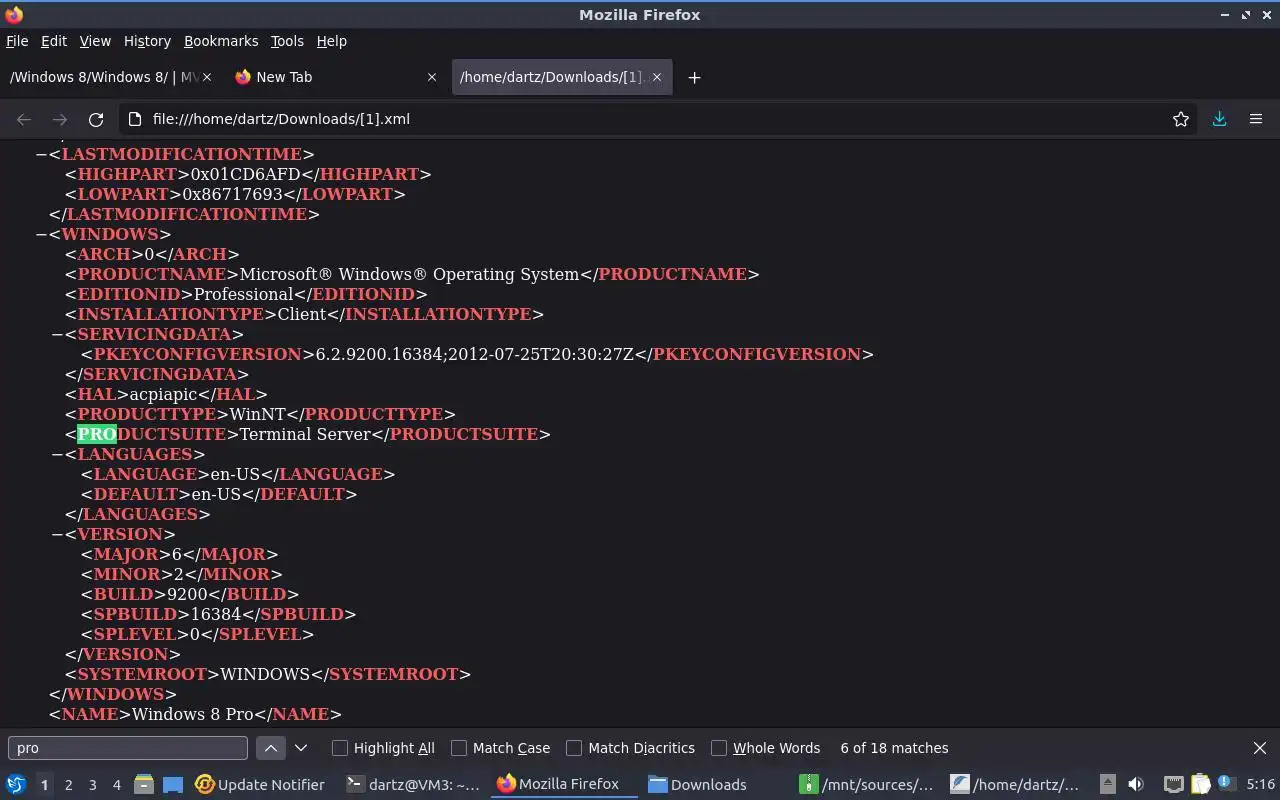Click the 'Windows 8 Pro' NAME value
Screen dimensions: 1280x800
(x=192, y=714)
